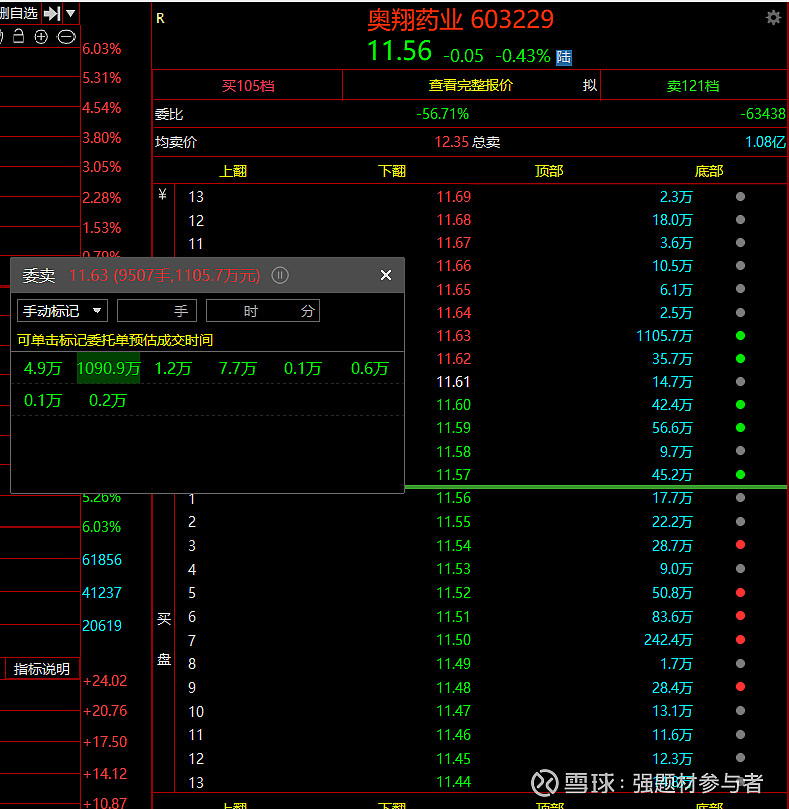Viewport: 789px width, 809px height.
Task: Click the top 底部 button
Action: click(x=709, y=171)
